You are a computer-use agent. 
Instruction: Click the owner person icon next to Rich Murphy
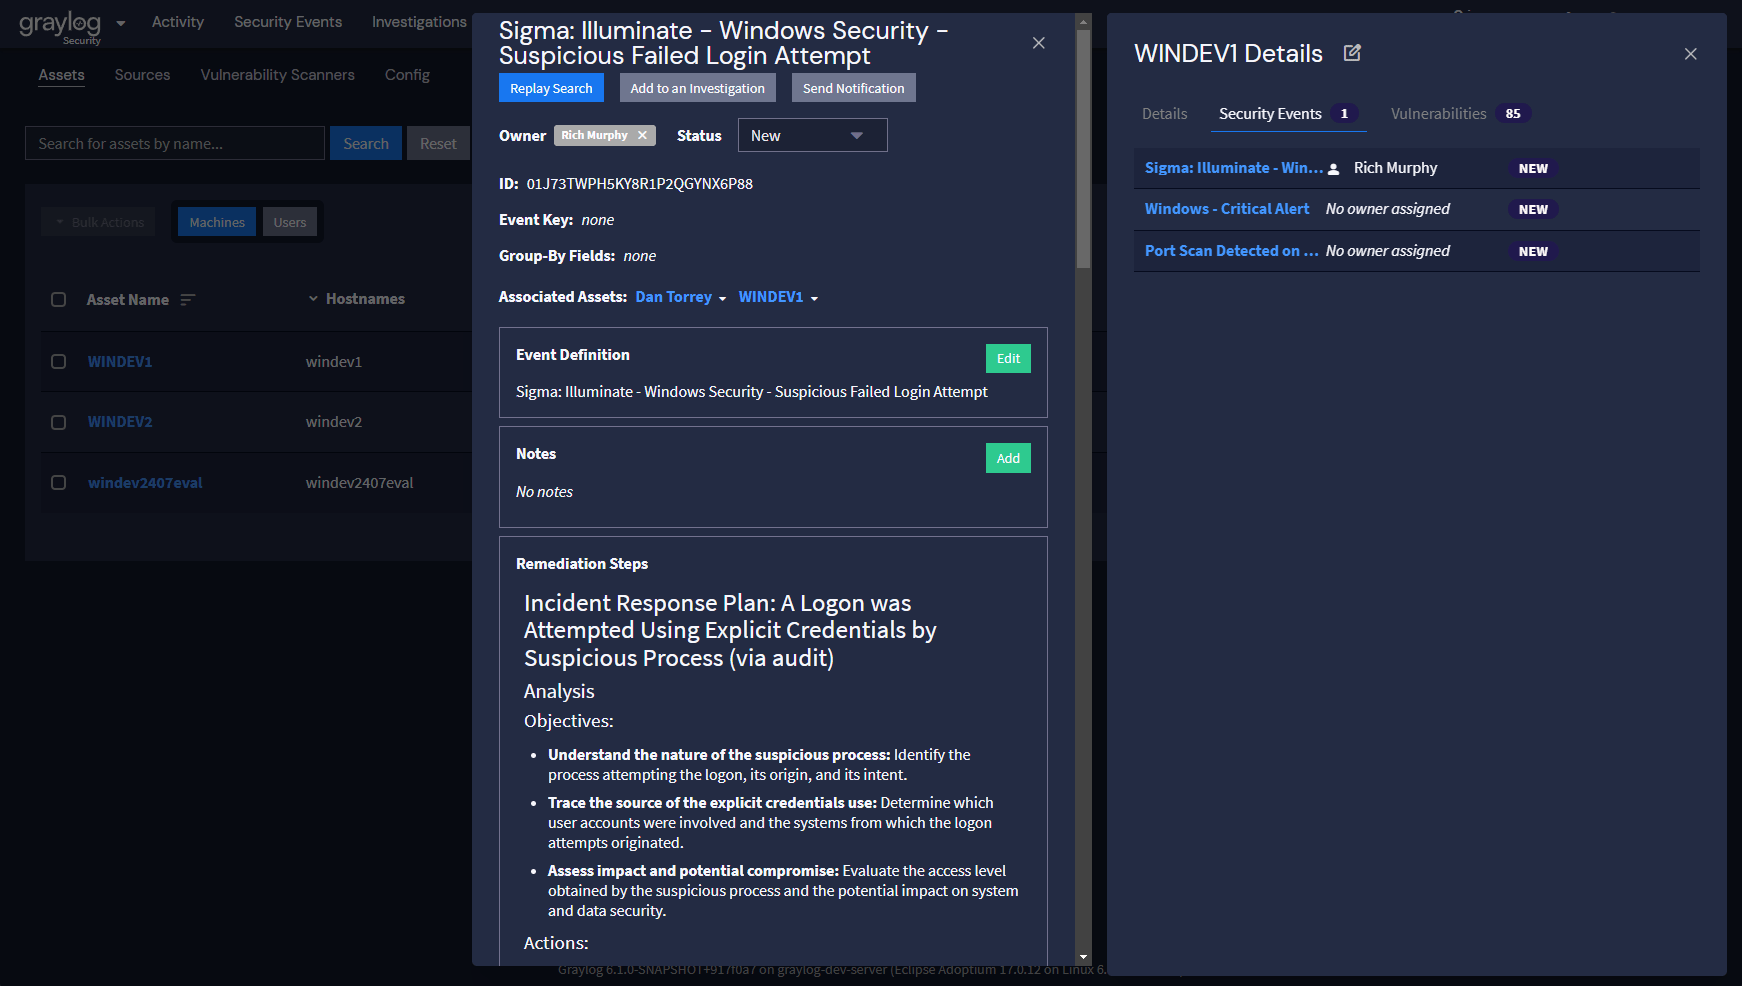(1334, 169)
